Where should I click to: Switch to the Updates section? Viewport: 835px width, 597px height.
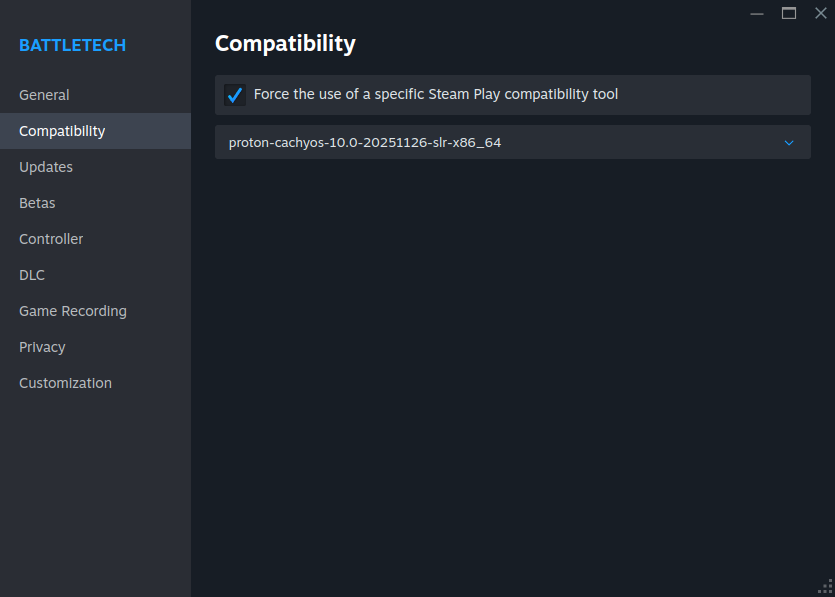(95, 167)
